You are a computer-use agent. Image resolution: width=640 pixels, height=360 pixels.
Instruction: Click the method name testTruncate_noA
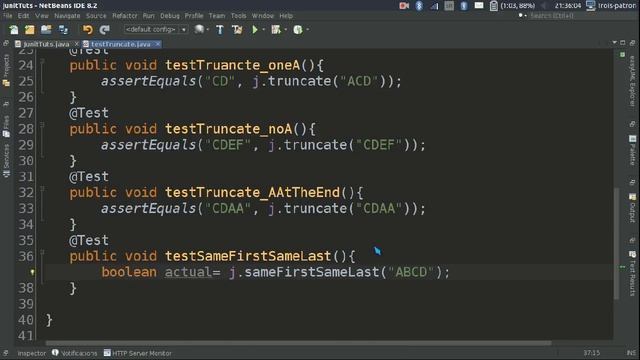[229, 129]
